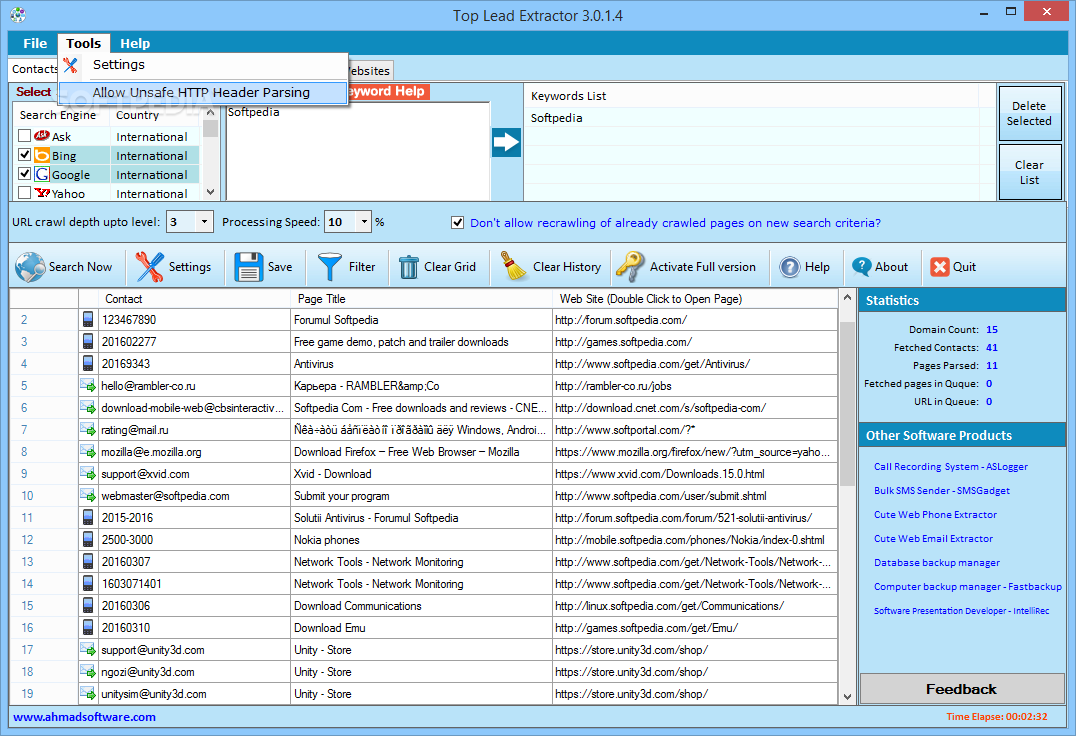Image resolution: width=1076 pixels, height=736 pixels.
Task: Open Computer backup manager - Fastbackup link
Action: click(968, 586)
